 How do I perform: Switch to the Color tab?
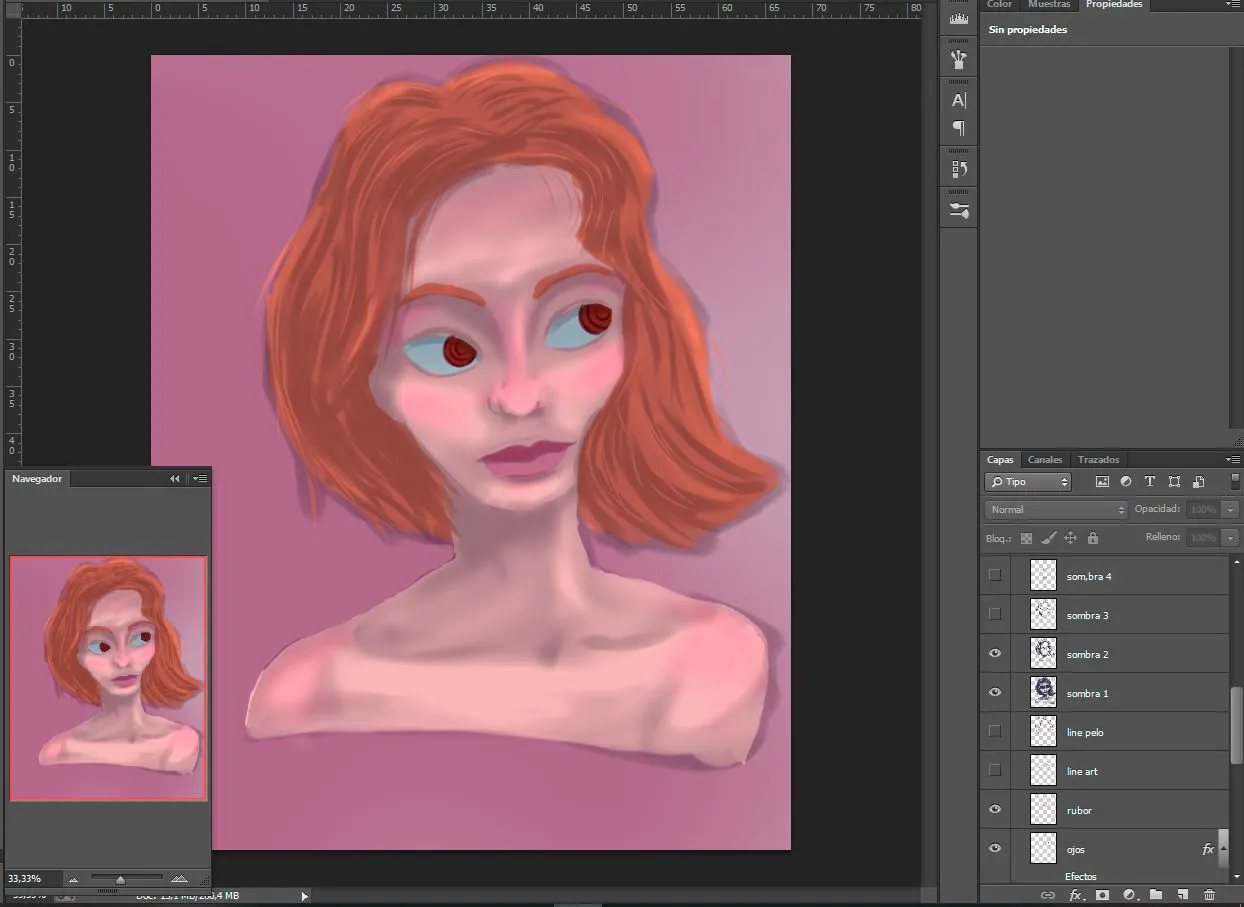coord(999,5)
